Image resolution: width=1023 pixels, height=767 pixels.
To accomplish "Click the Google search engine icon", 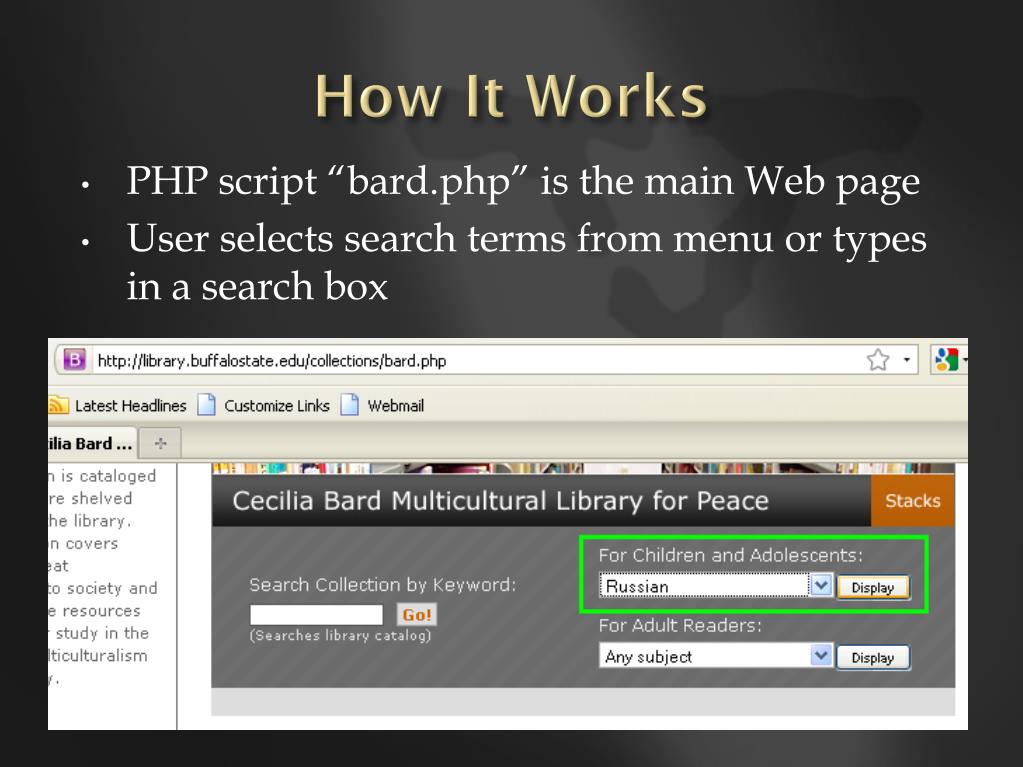I will [x=946, y=359].
